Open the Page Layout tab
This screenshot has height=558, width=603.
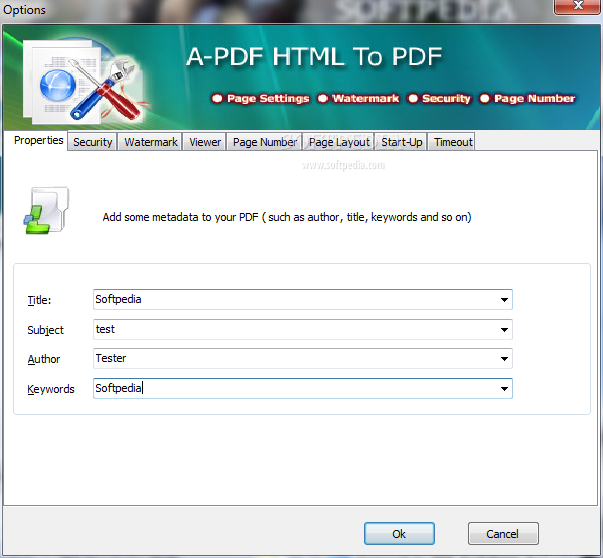coord(339,142)
